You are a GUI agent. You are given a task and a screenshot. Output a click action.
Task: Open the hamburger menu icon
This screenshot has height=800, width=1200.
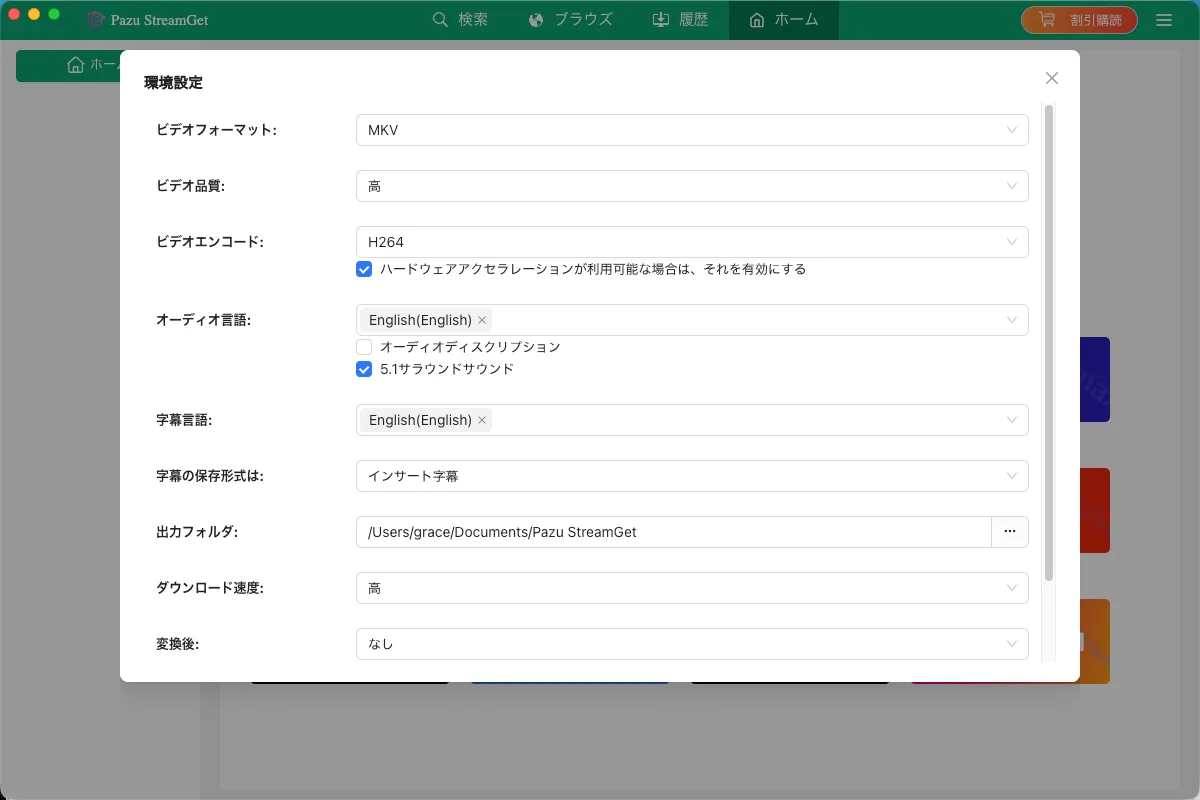point(1164,19)
